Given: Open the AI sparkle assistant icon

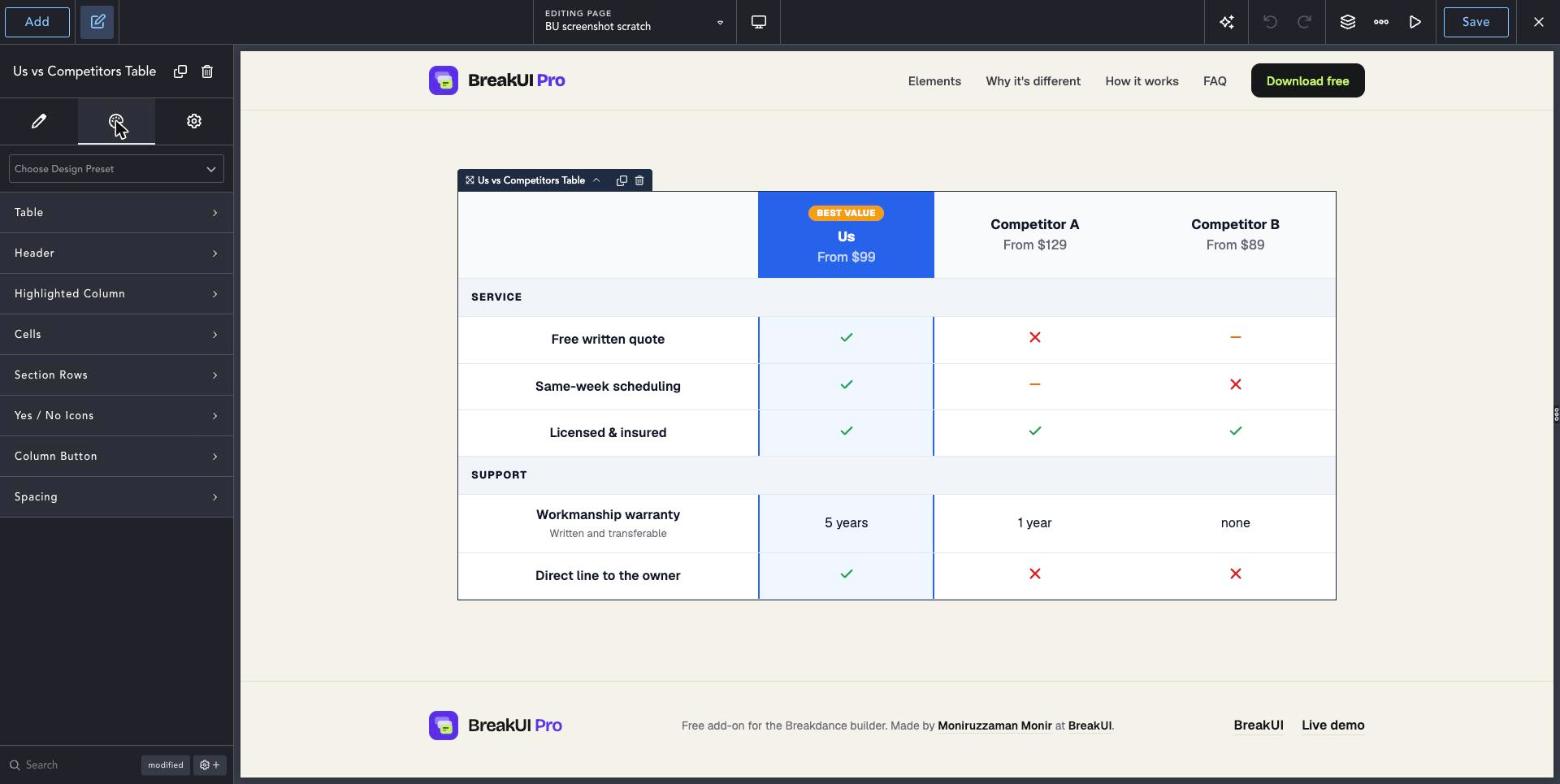Looking at the screenshot, I should tap(1227, 22).
